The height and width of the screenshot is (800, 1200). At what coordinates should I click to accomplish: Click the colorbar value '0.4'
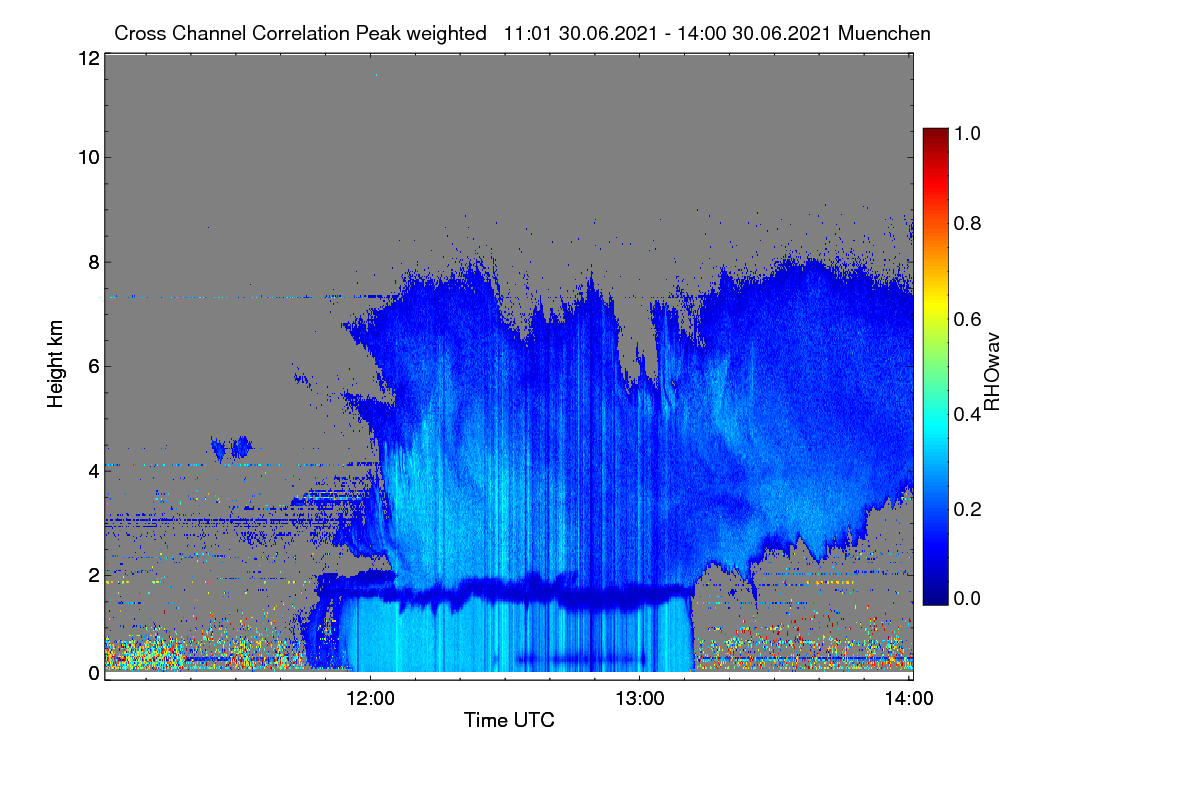[968, 414]
